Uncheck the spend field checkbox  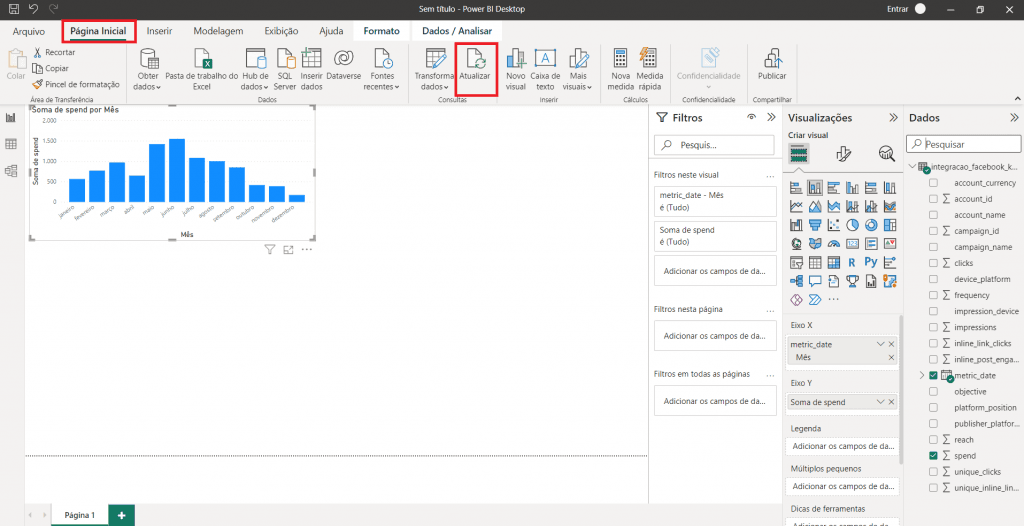click(x=933, y=455)
